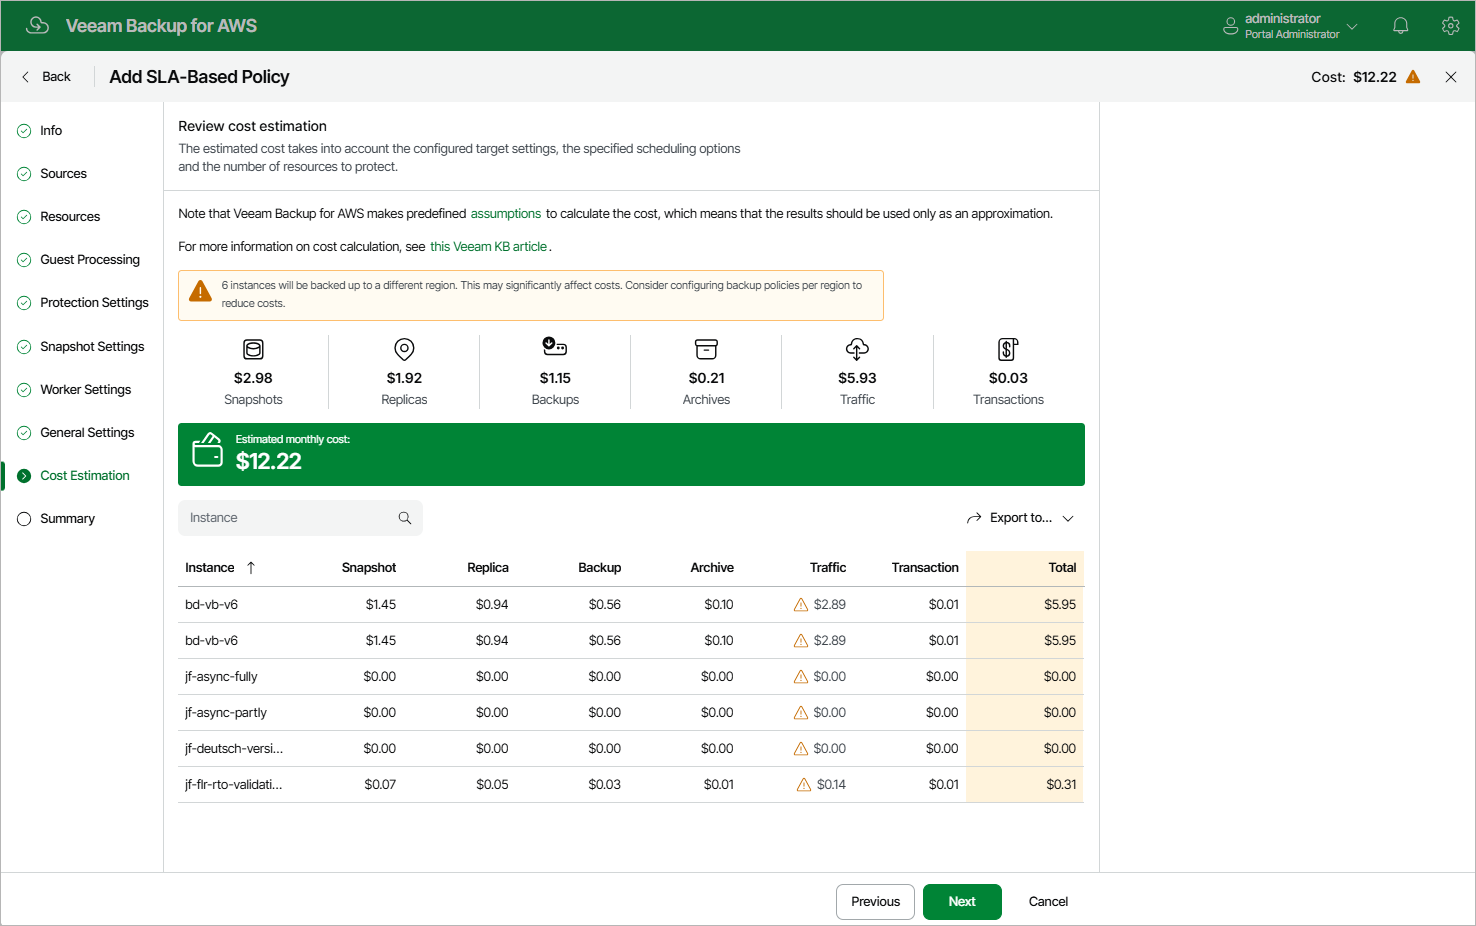Click the Backups drive icon
Image resolution: width=1476 pixels, height=926 pixels.
[x=555, y=346]
